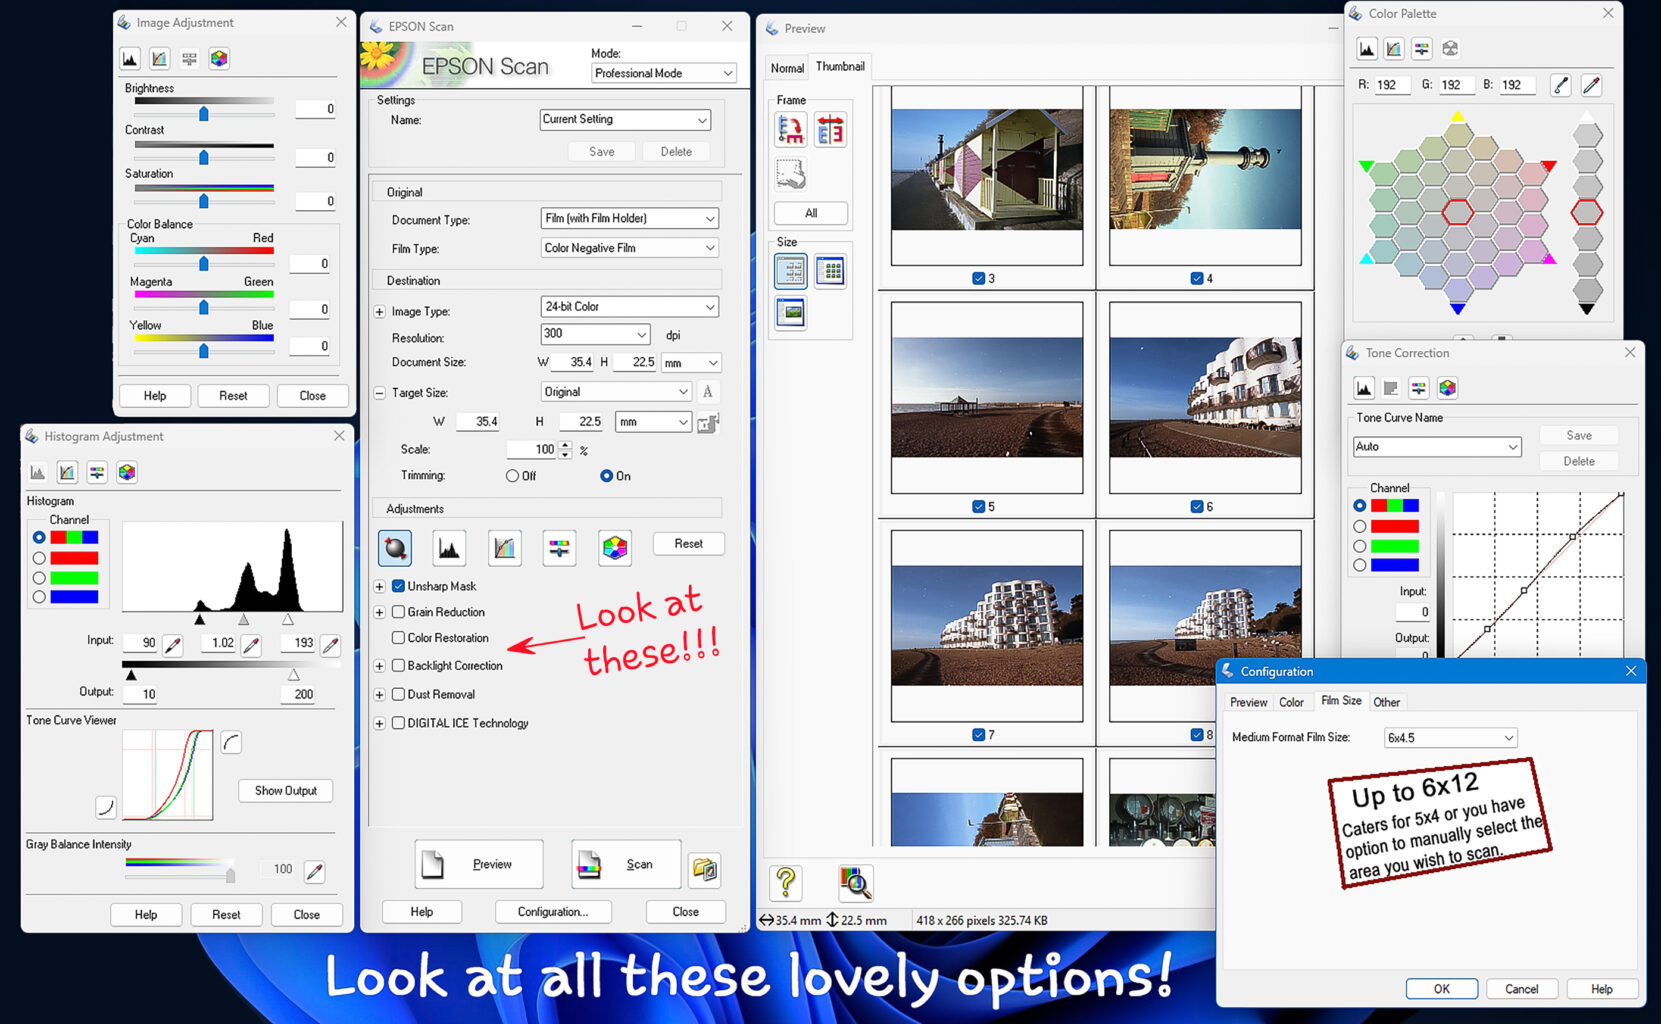Image resolution: width=1661 pixels, height=1024 pixels.
Task: Click the yellow question mark help icon in Preview
Action: click(x=786, y=882)
